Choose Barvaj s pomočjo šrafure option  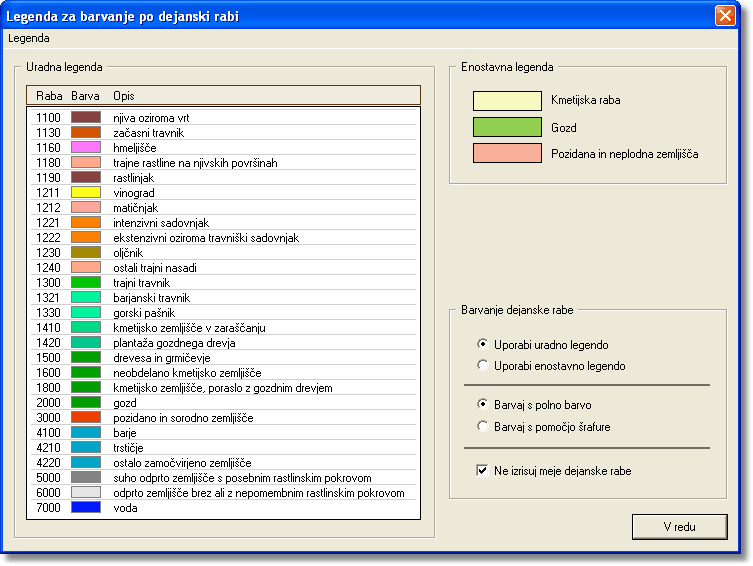click(484, 427)
